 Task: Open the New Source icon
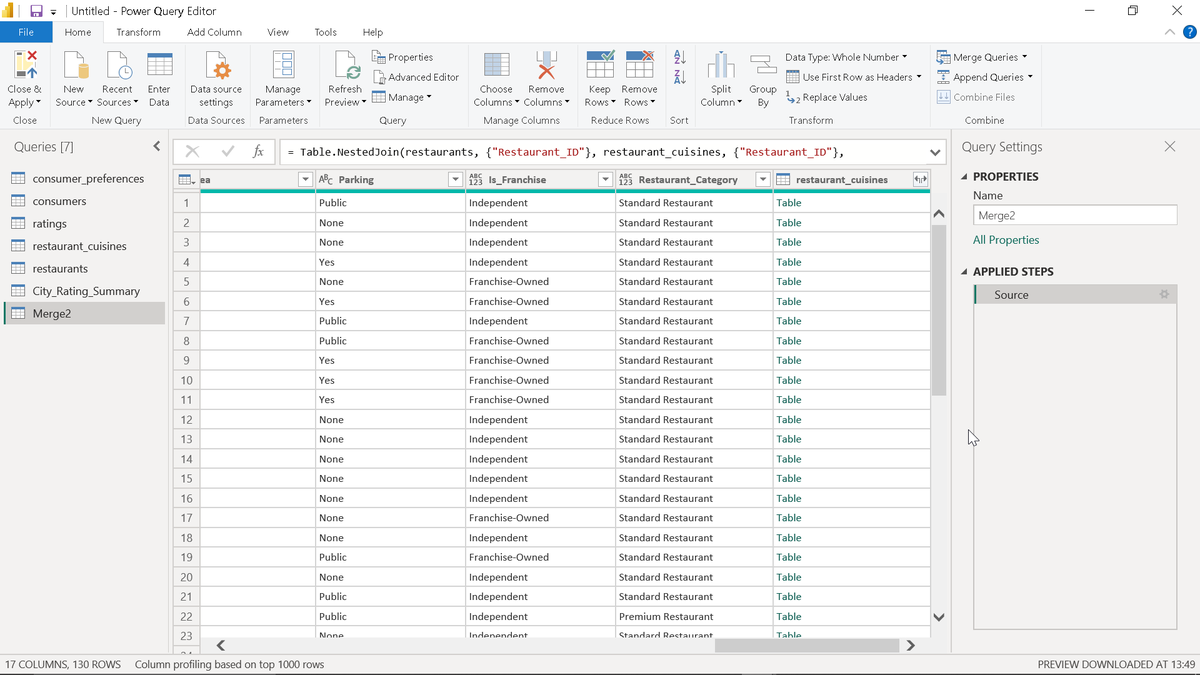pos(75,64)
